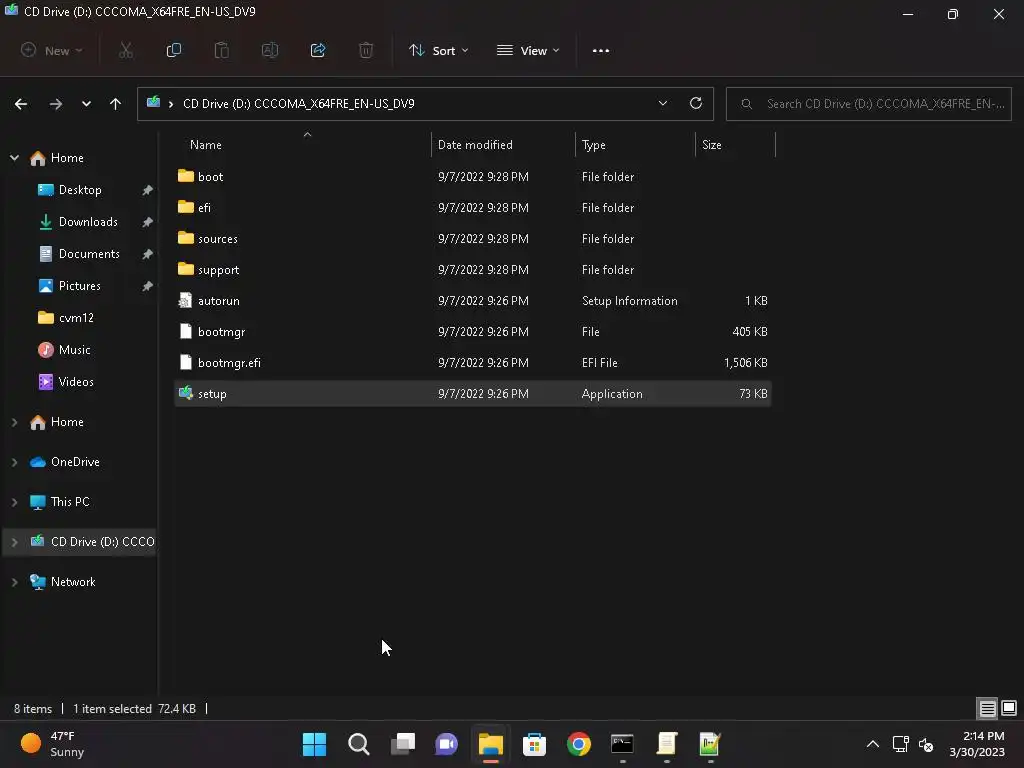Select the setup application icon
Viewport: 1024px width, 768px height.
click(185, 393)
